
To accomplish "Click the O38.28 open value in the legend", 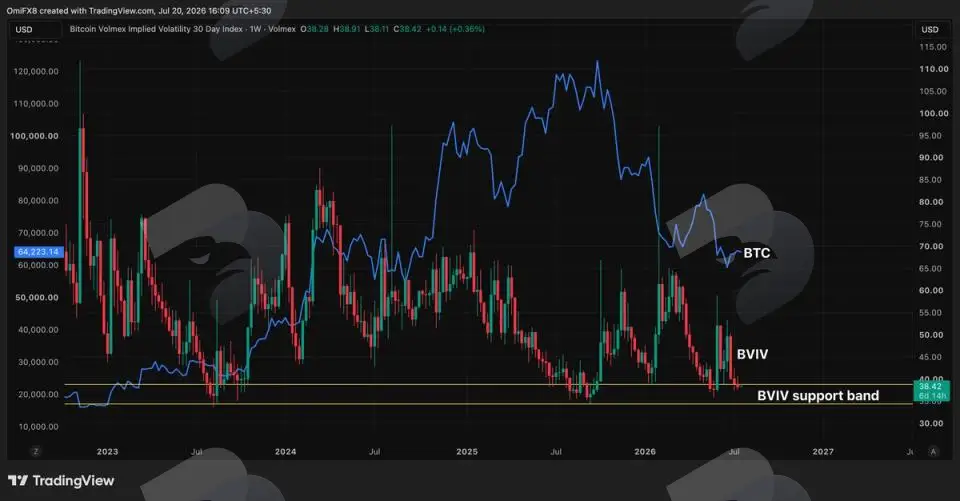I will [314, 29].
